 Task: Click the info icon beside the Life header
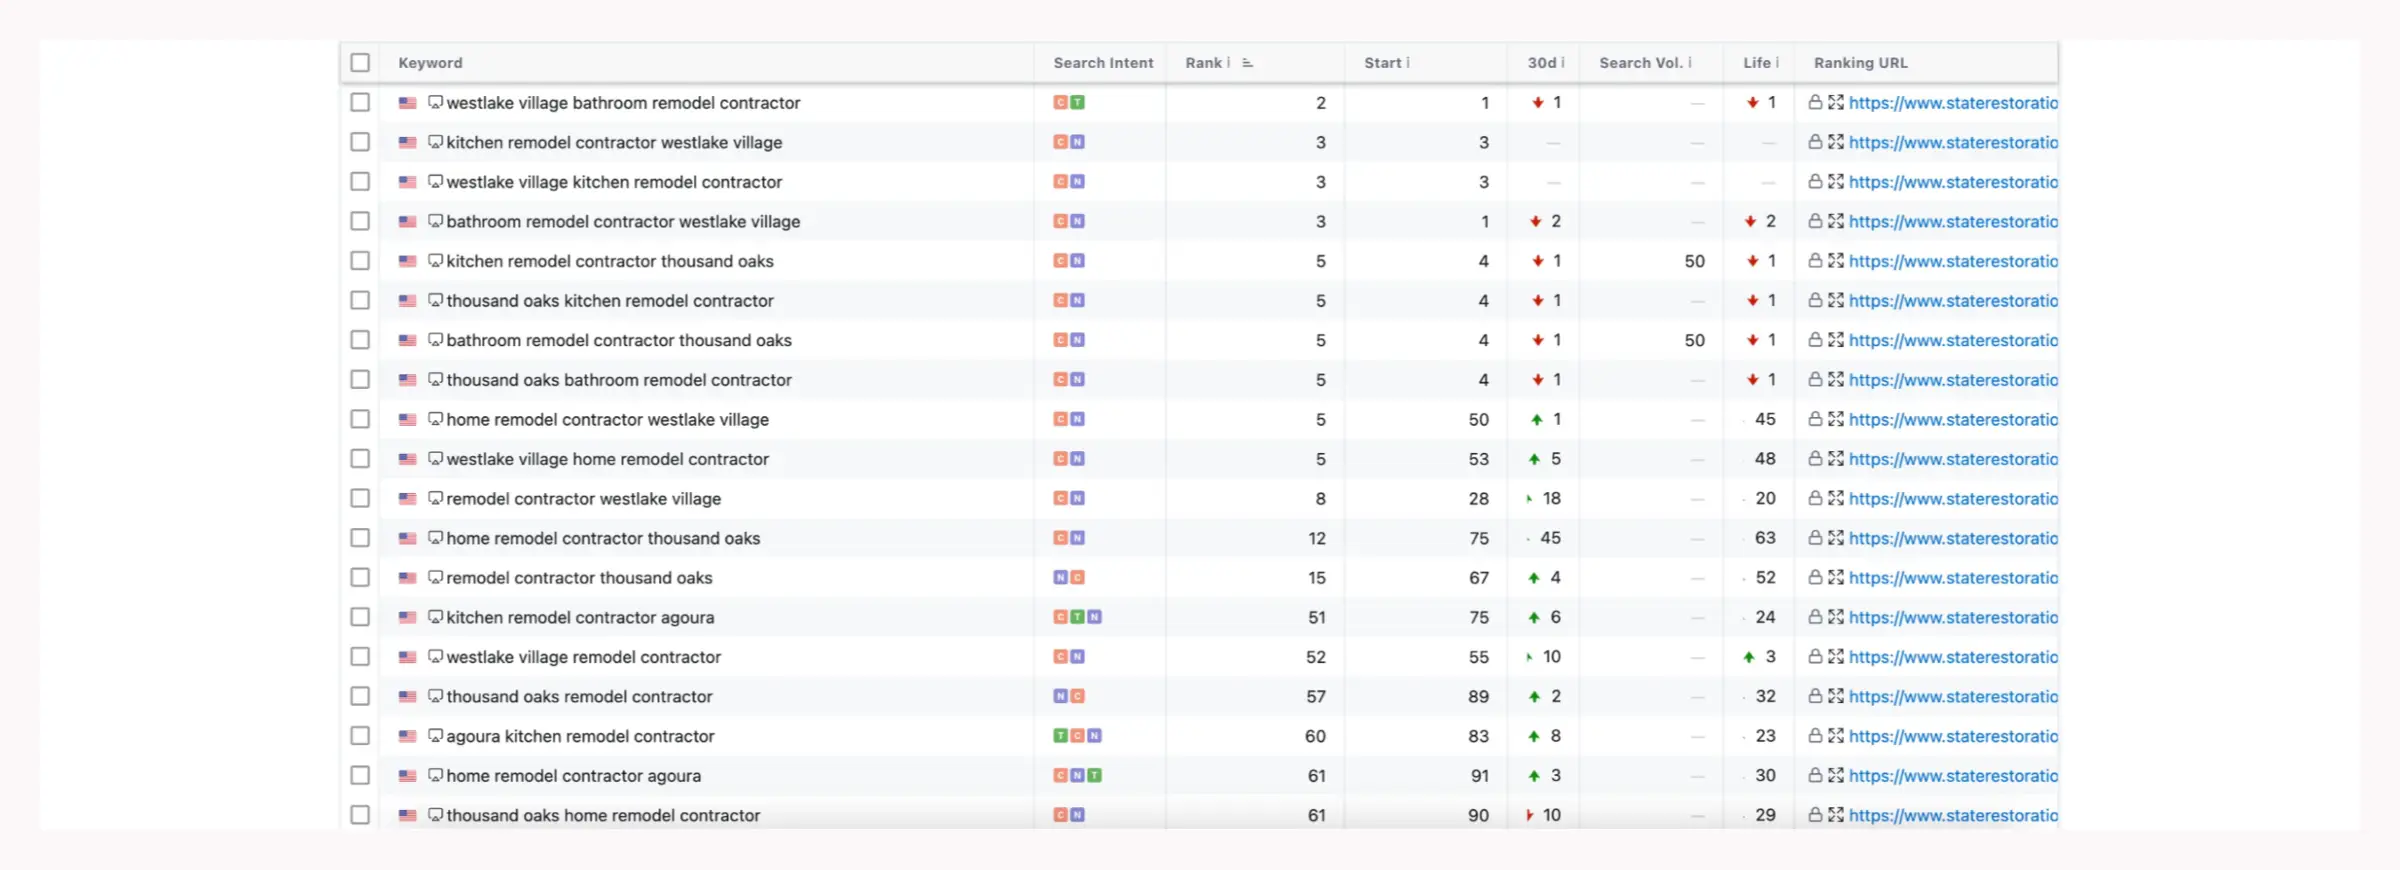1777,63
